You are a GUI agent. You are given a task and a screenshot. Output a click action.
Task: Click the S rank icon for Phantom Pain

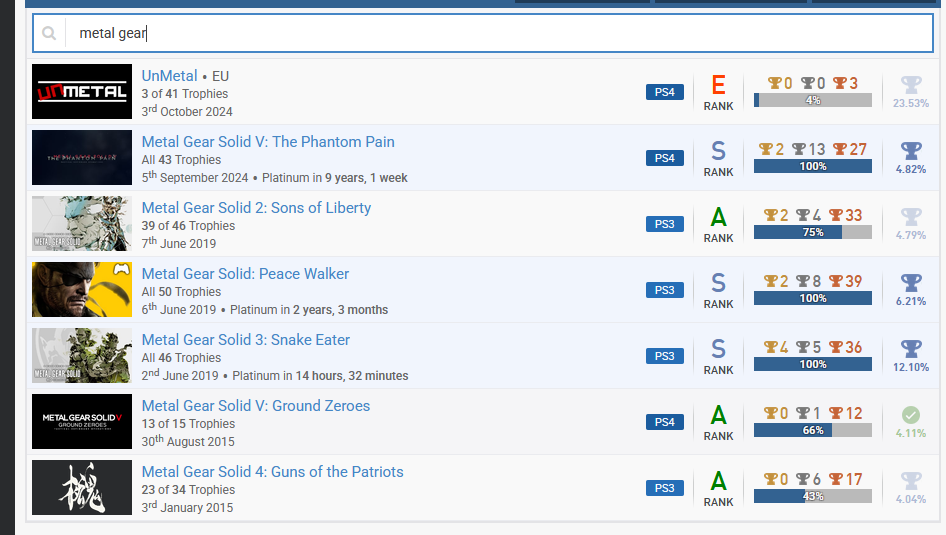pos(719,151)
